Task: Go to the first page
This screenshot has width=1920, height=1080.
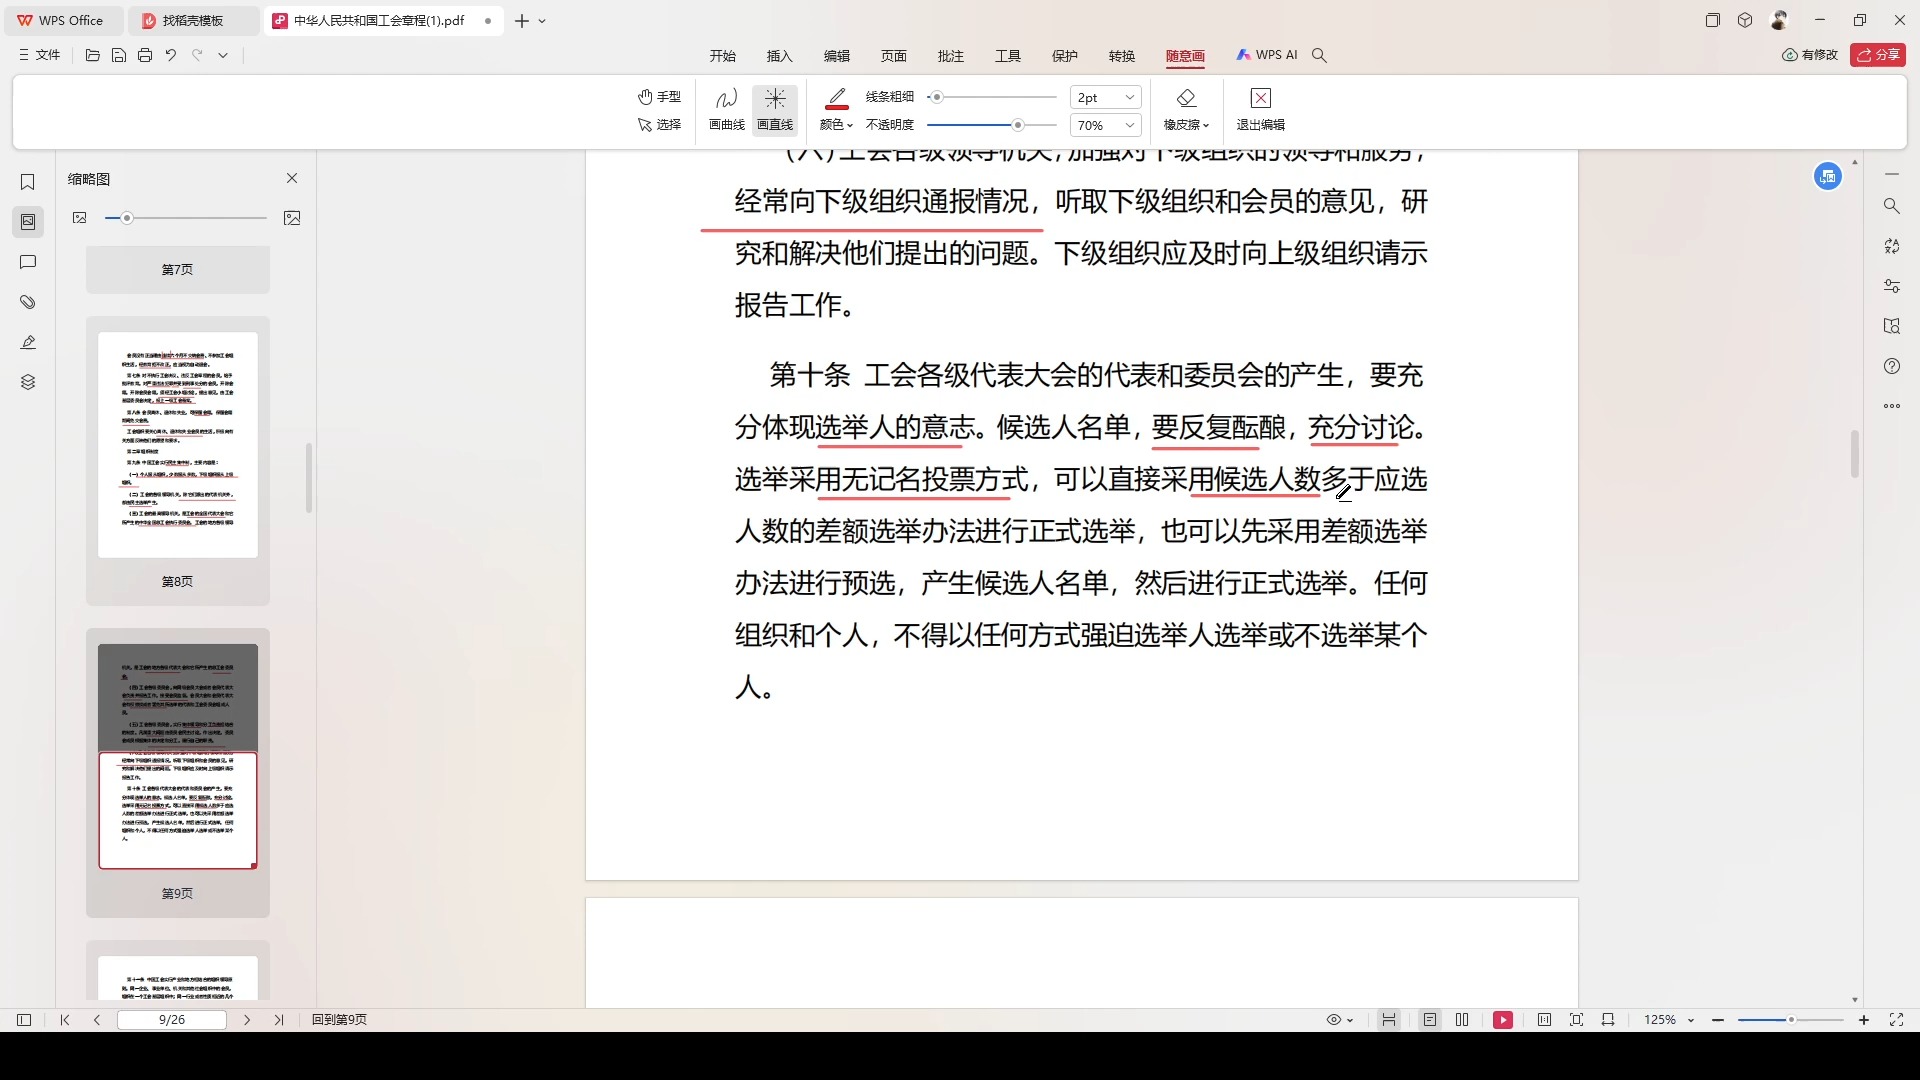Action: [x=65, y=1020]
